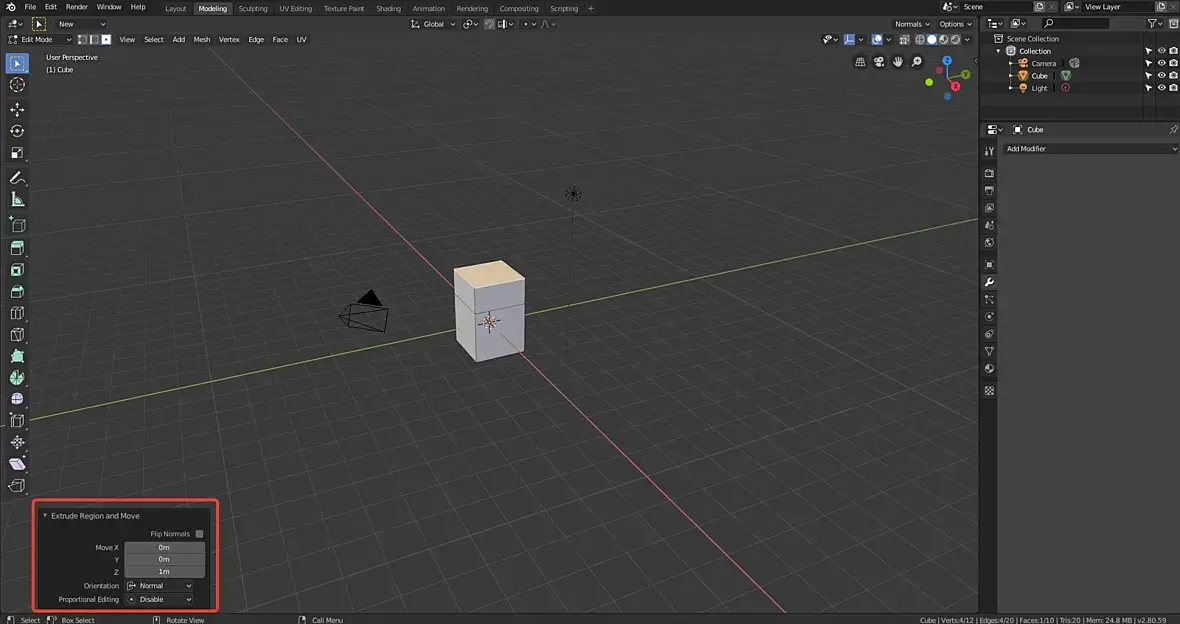Choose the Annotate pencil tool

tap(17, 178)
